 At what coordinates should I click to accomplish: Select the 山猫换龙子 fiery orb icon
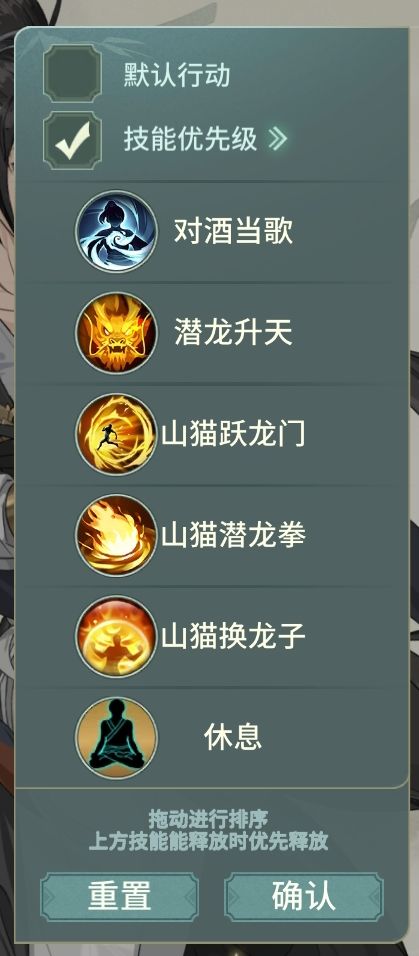click(x=116, y=637)
